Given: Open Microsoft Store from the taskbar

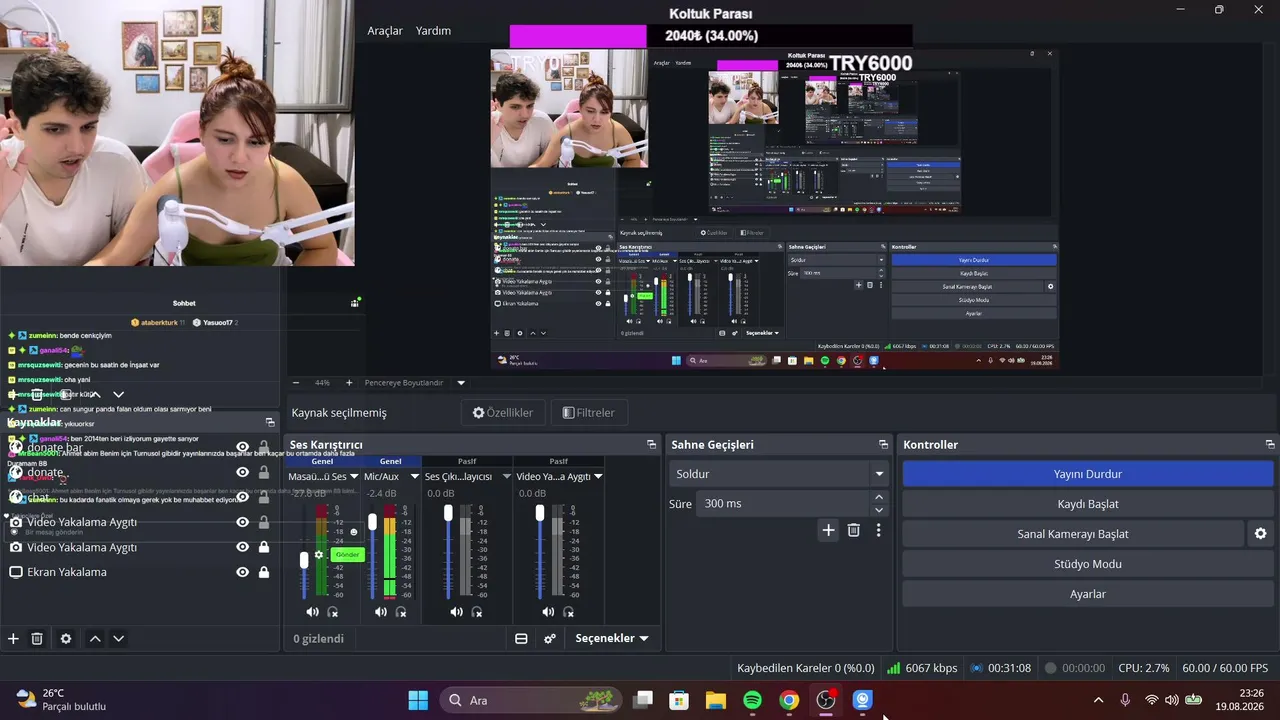Looking at the screenshot, I should 679,700.
